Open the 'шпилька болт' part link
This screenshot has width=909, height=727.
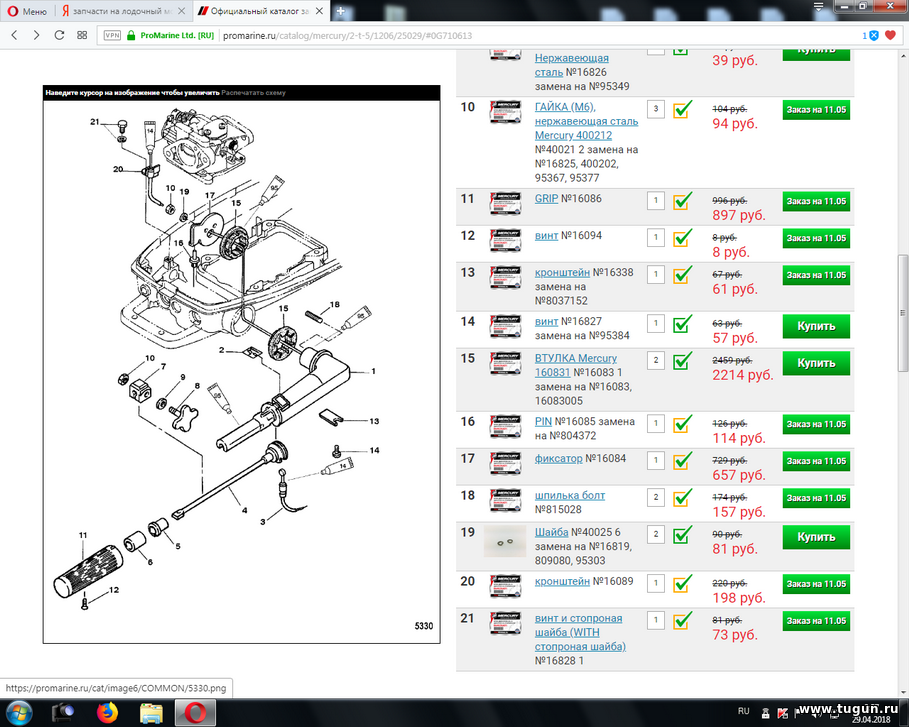click(570, 496)
